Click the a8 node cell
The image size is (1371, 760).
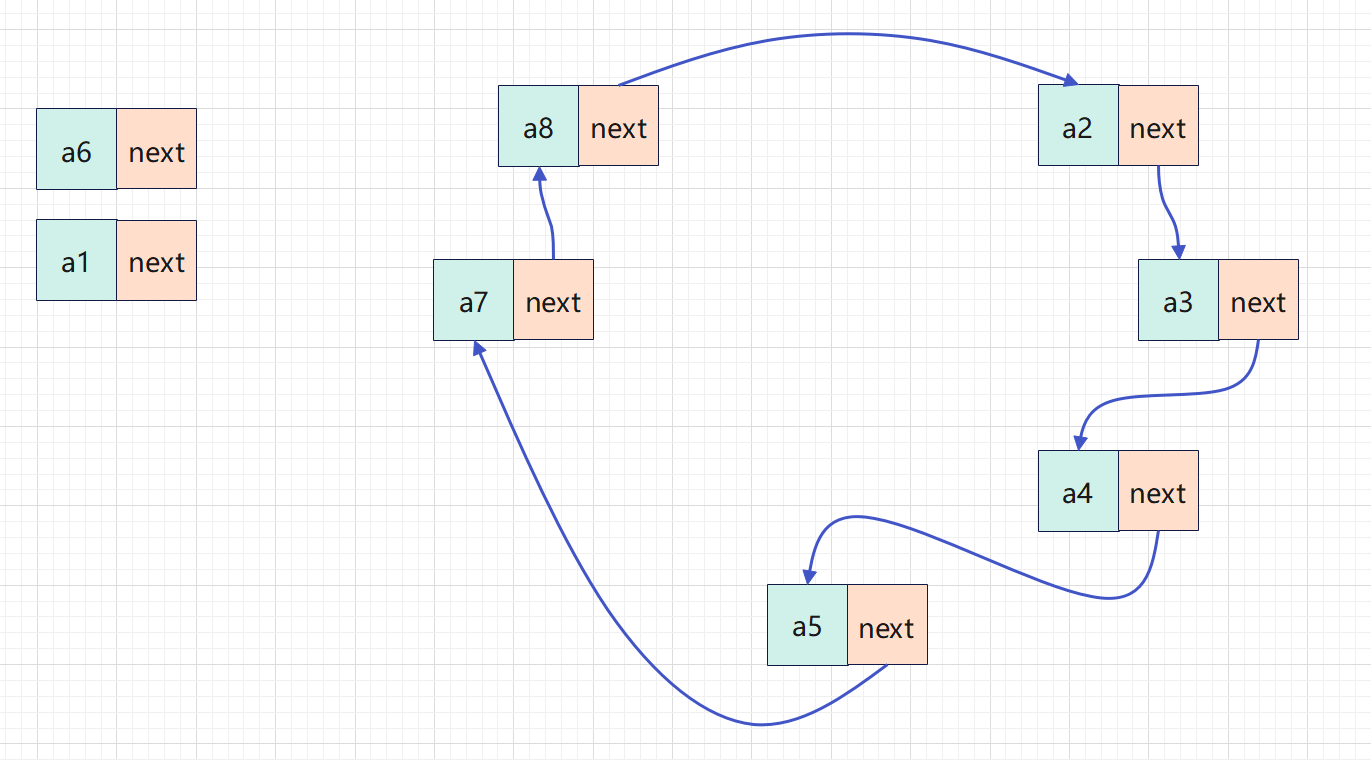click(539, 125)
